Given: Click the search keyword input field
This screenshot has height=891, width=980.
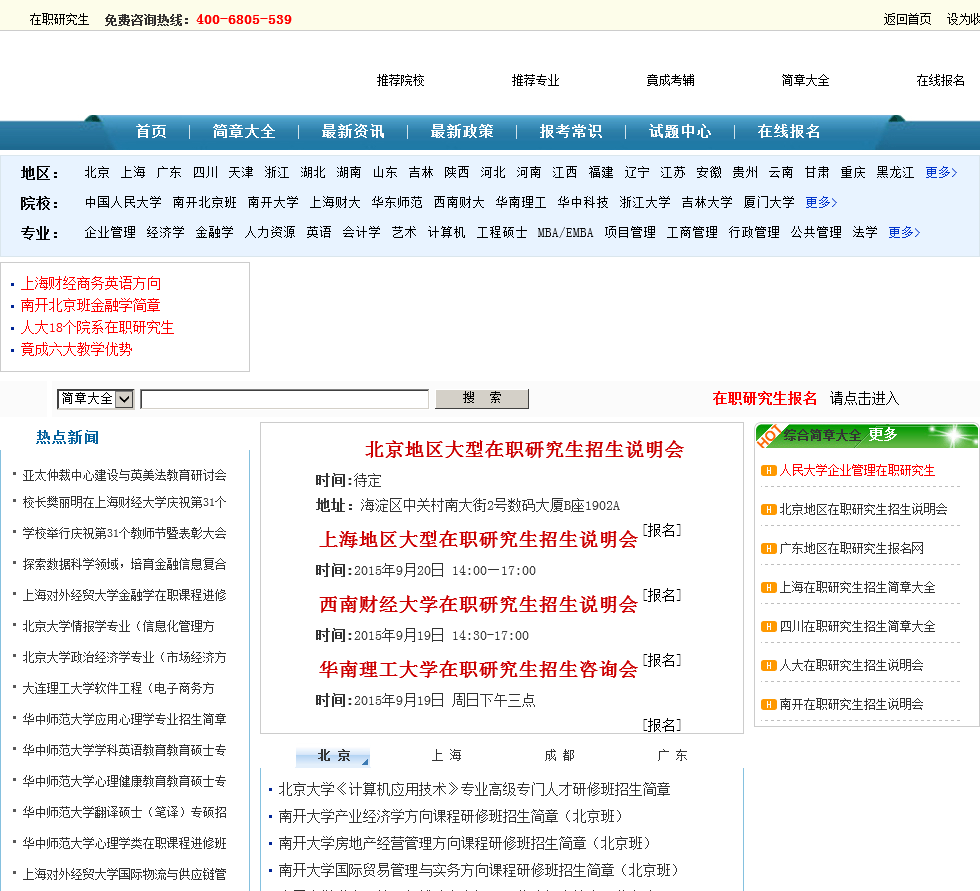Looking at the screenshot, I should pyautogui.click(x=284, y=399).
